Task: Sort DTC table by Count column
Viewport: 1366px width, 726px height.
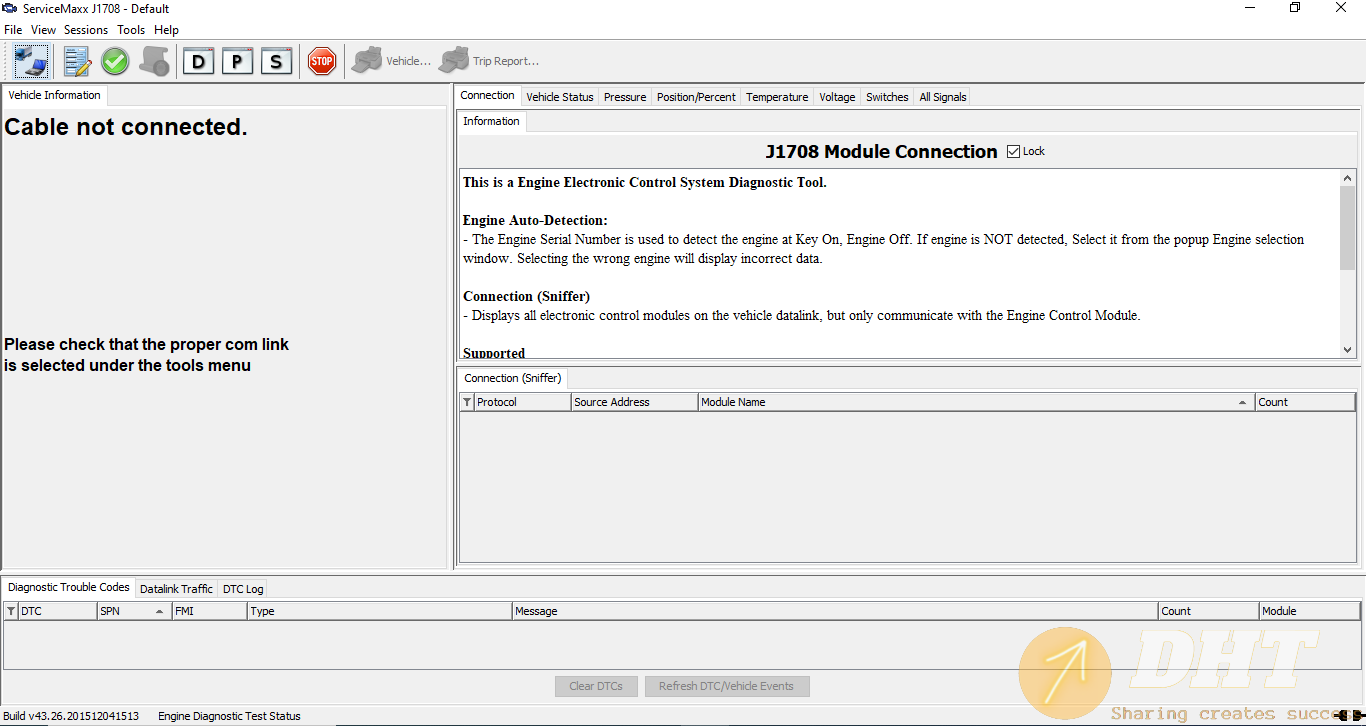Action: [1208, 611]
